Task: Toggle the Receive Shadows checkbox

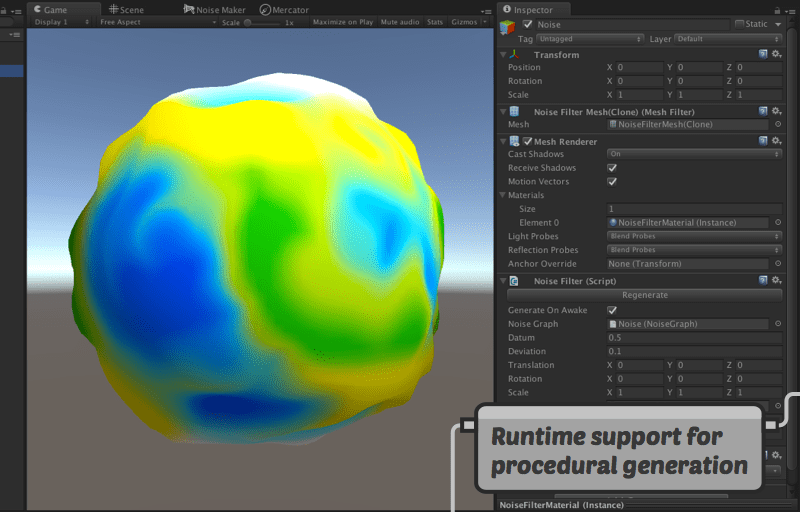Action: [612, 168]
